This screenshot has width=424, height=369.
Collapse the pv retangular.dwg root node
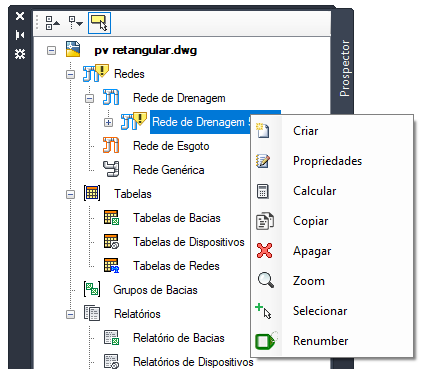51,51
